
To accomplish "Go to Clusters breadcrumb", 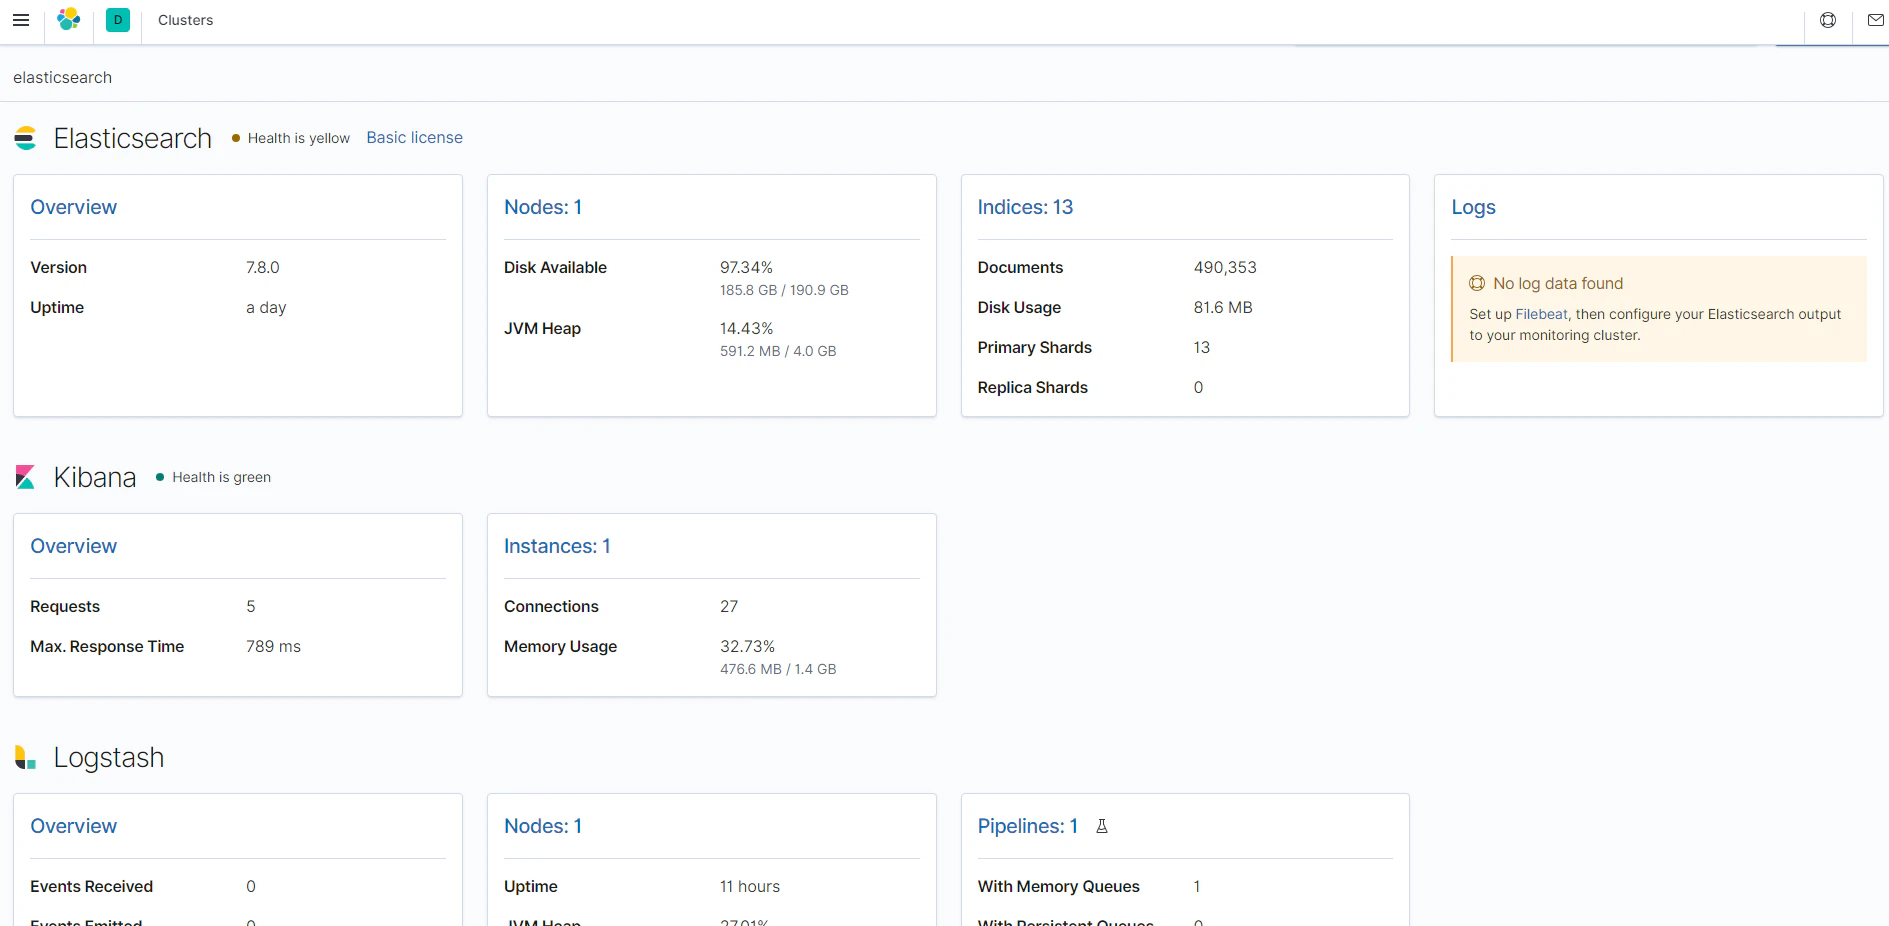I will click(x=185, y=20).
